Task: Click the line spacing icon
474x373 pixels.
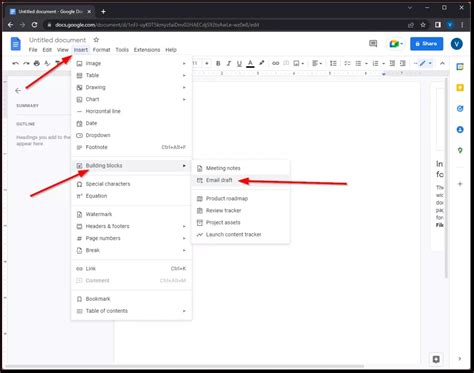Action: click(333, 63)
